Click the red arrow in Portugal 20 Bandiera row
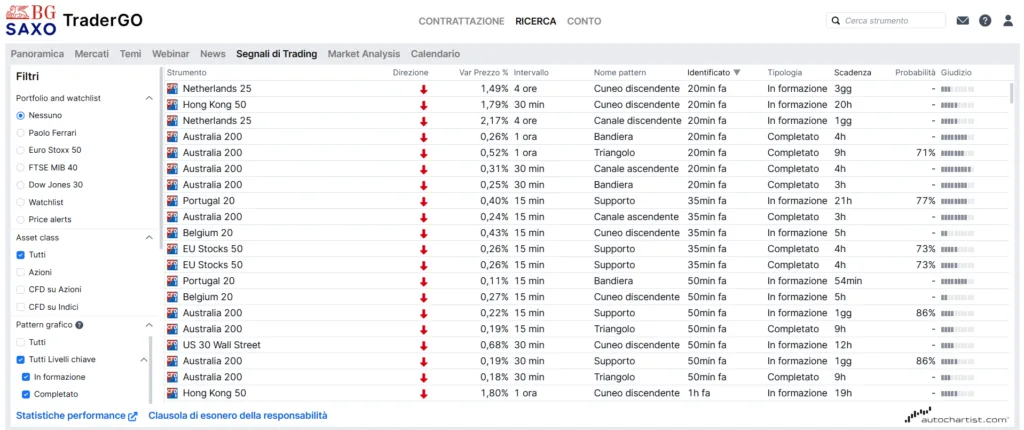Image resolution: width=1024 pixels, height=430 pixels. [423, 281]
